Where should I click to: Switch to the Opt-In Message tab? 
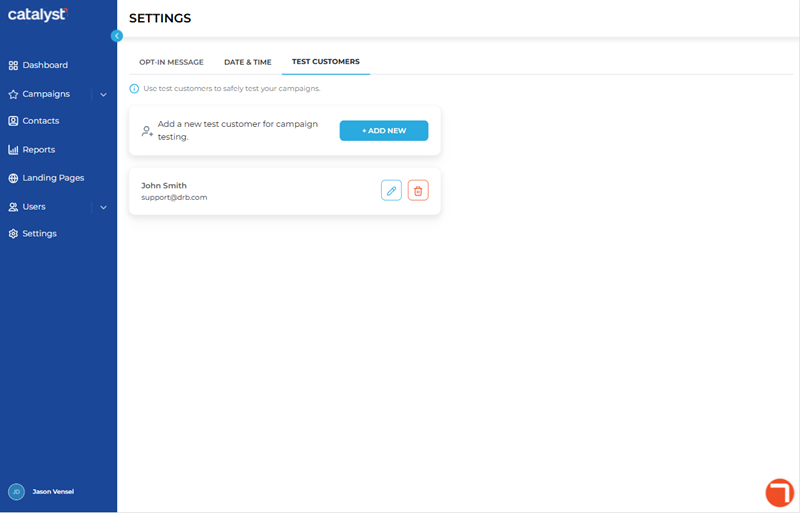point(171,62)
